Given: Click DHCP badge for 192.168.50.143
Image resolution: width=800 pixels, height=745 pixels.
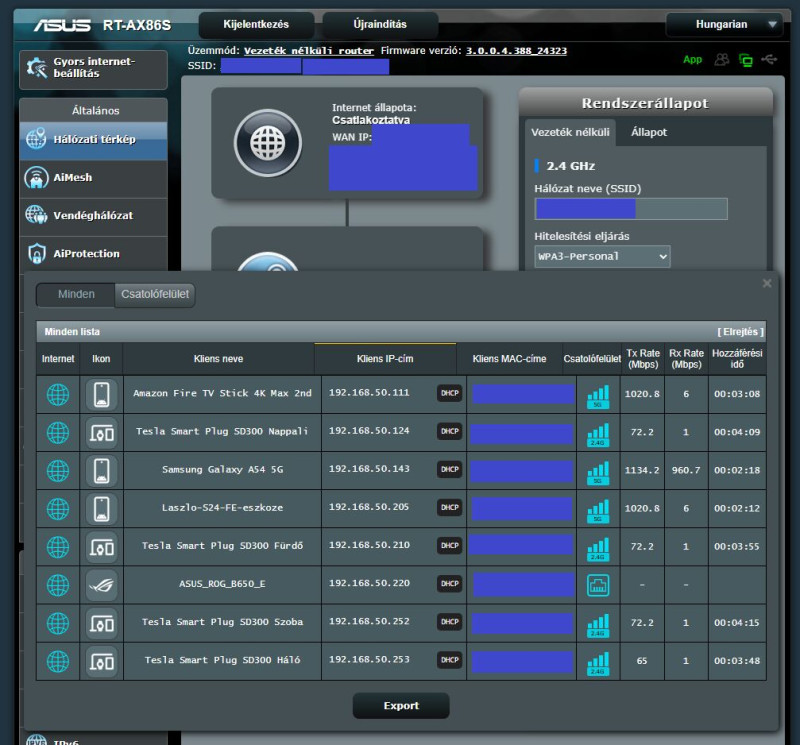Looking at the screenshot, I should point(449,469).
